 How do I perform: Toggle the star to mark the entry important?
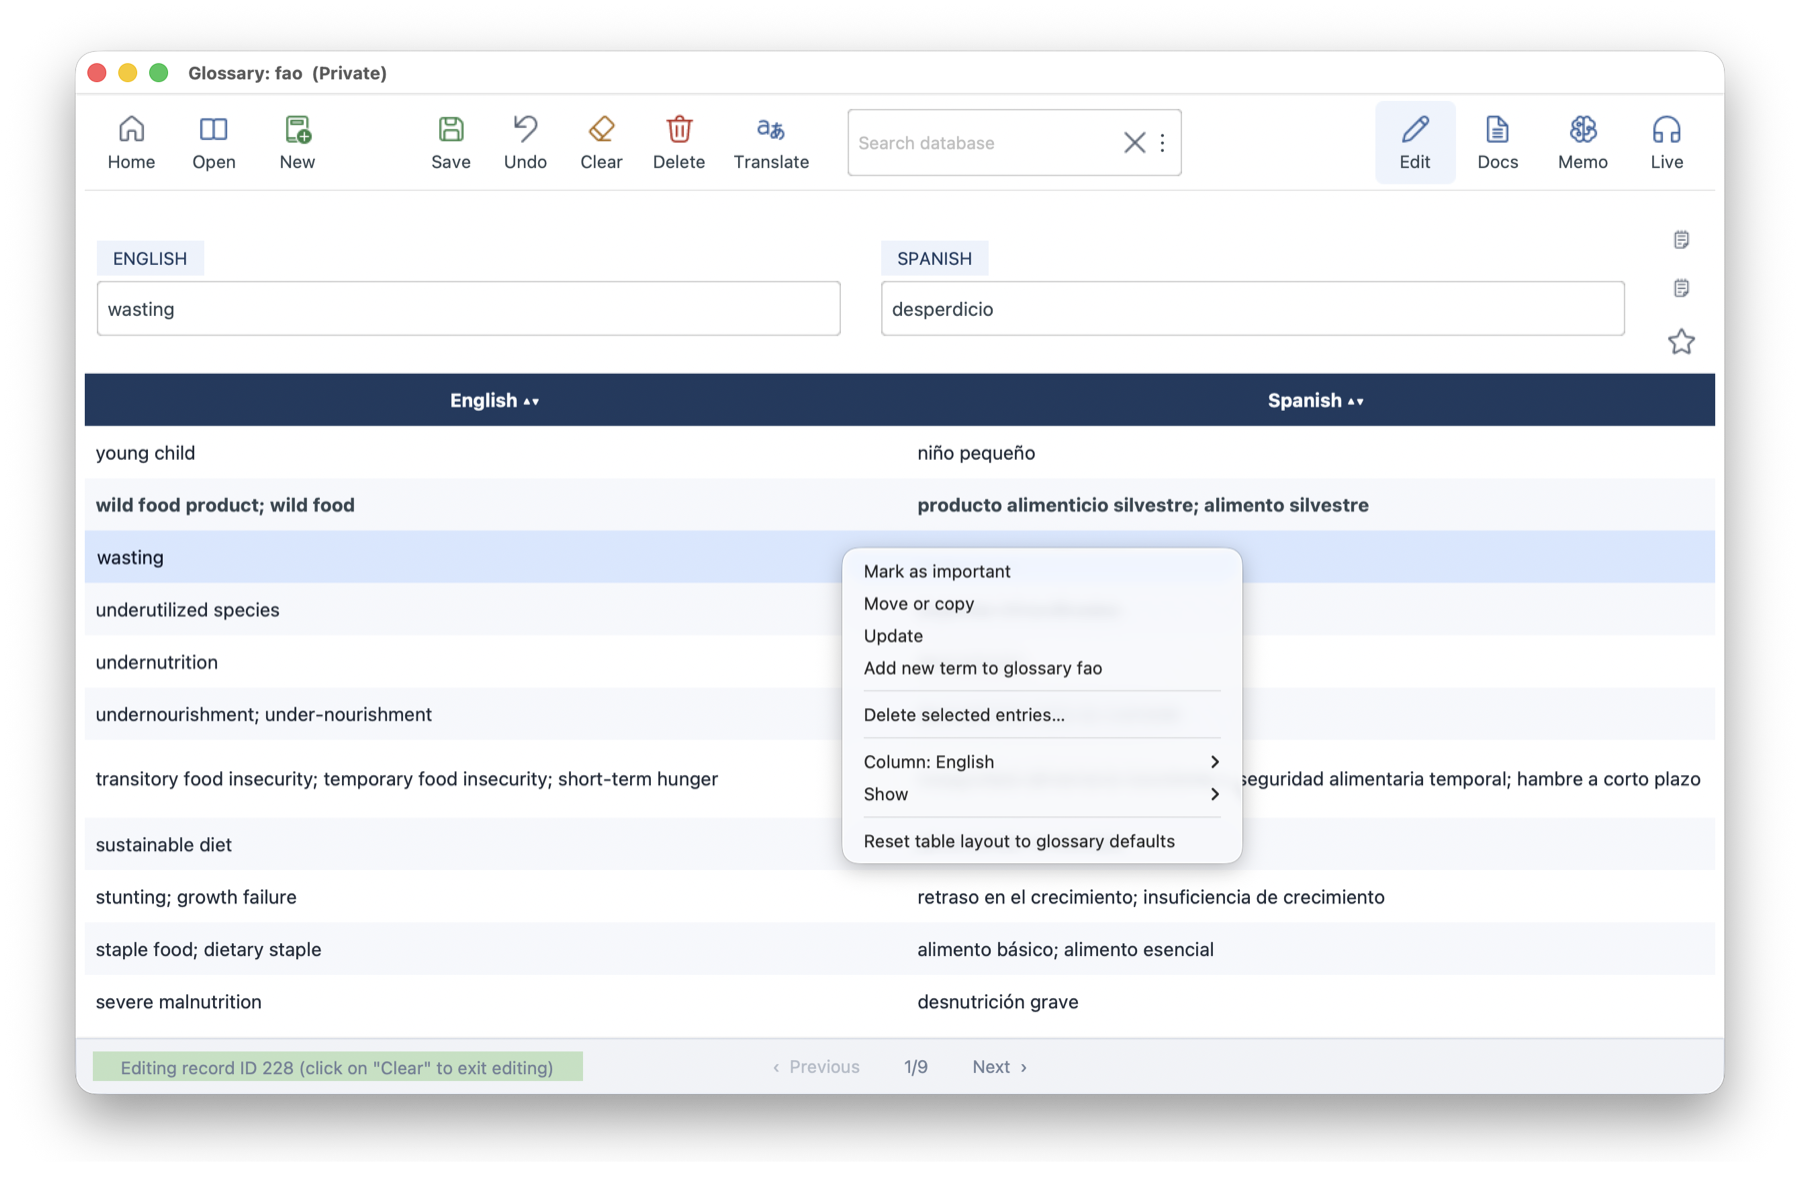click(1681, 342)
